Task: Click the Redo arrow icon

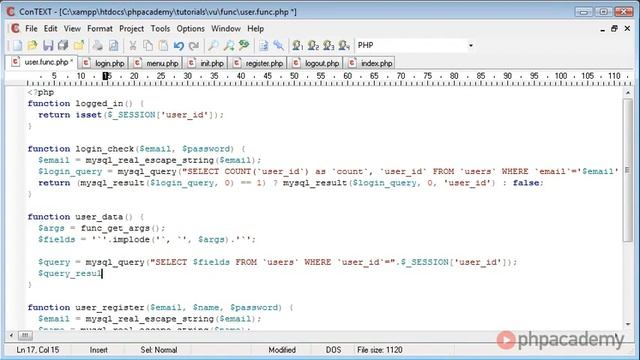Action: (x=194, y=45)
